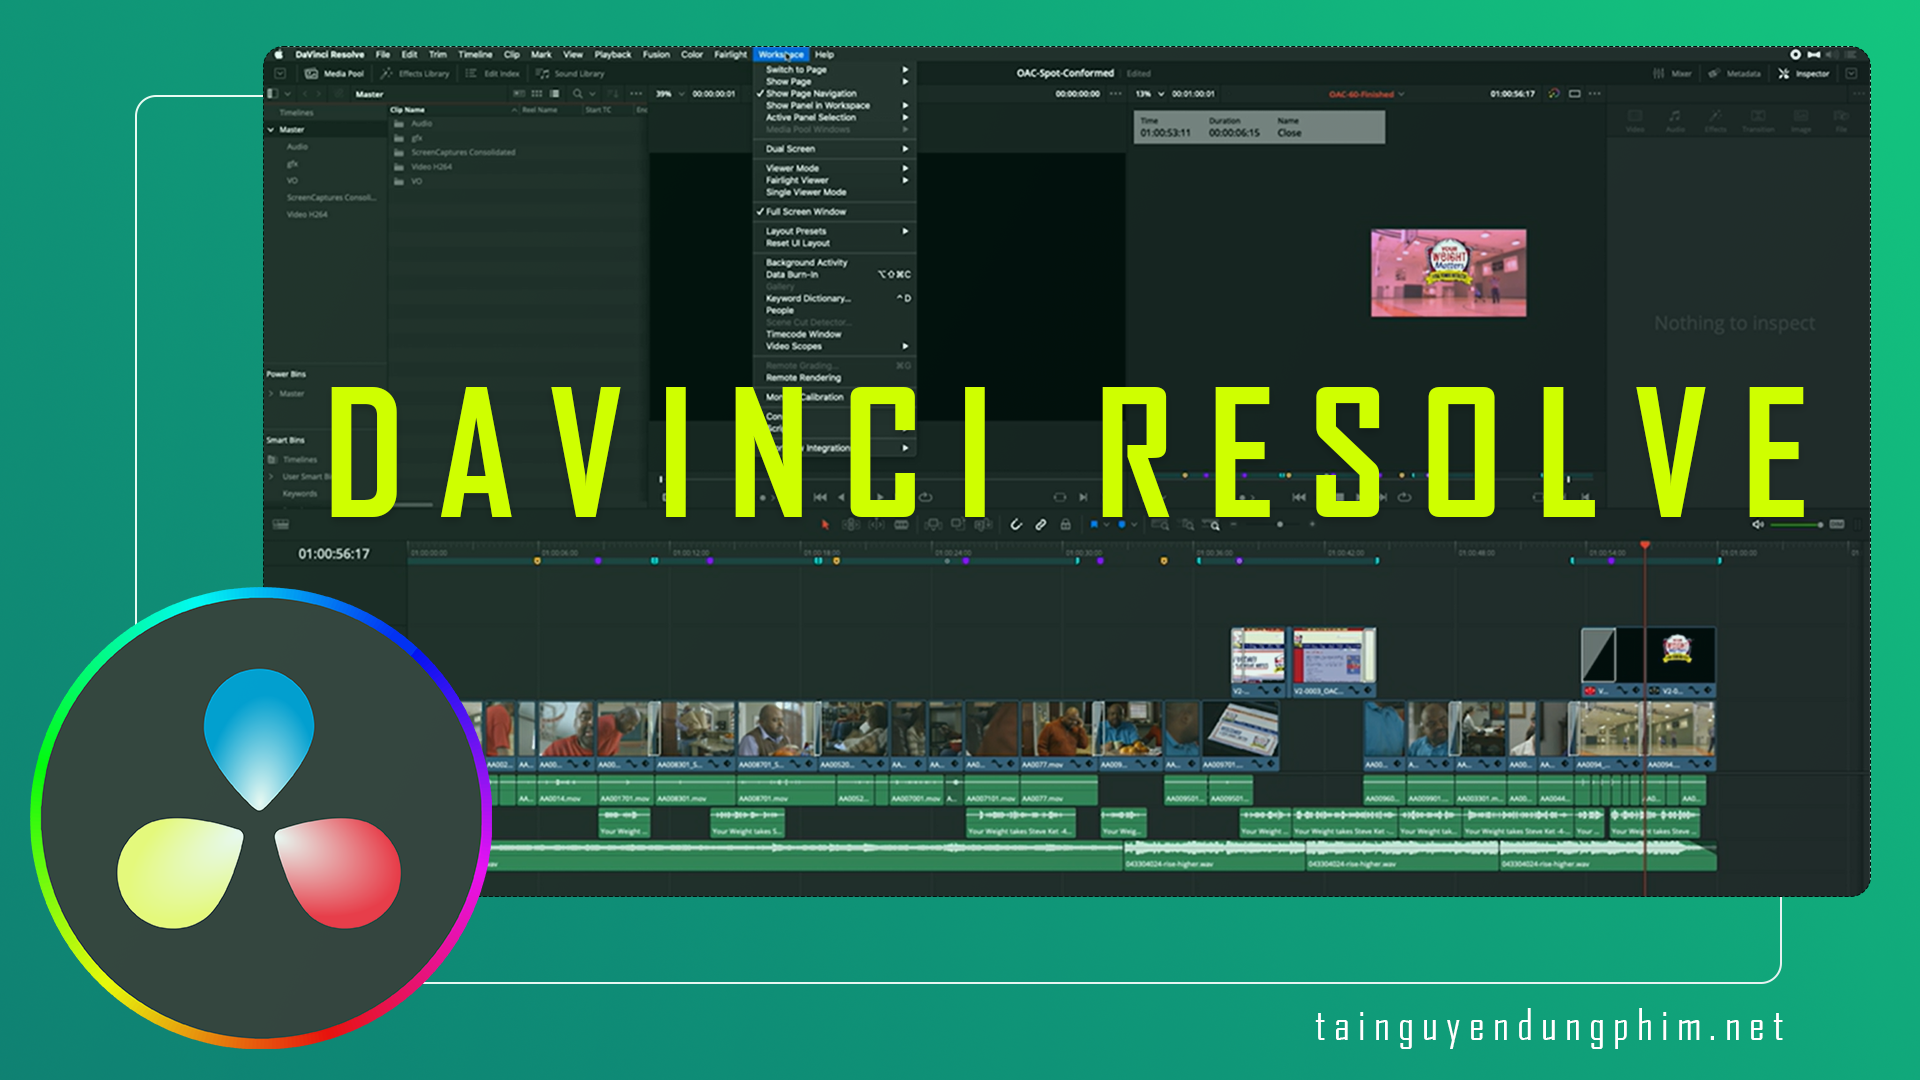Viewport: 1920px width, 1080px height.
Task: Click the Inspector panel button
Action: tap(1804, 73)
